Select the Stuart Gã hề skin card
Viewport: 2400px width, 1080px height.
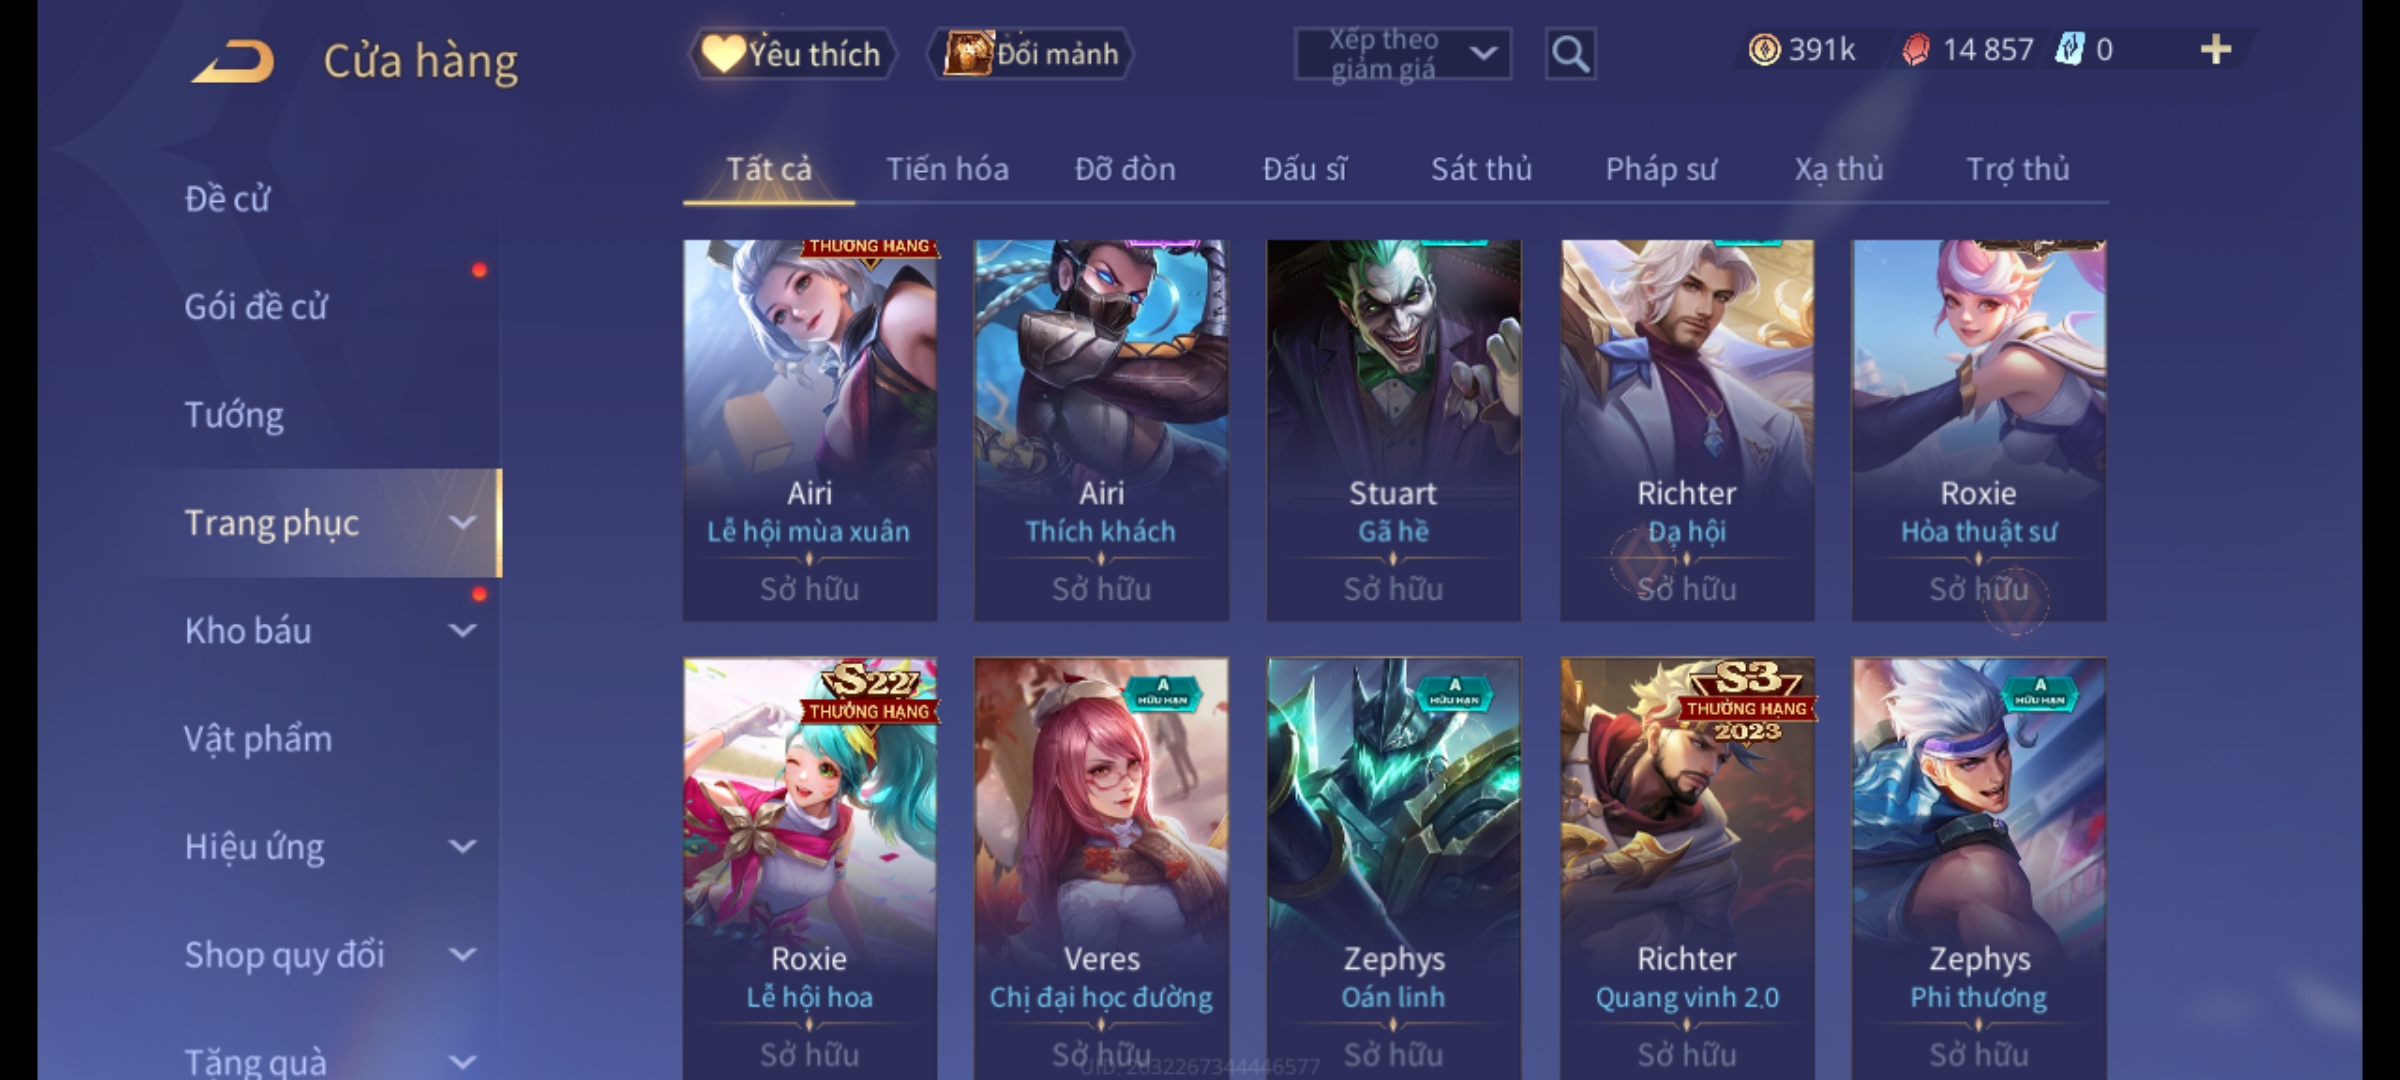pos(1394,430)
